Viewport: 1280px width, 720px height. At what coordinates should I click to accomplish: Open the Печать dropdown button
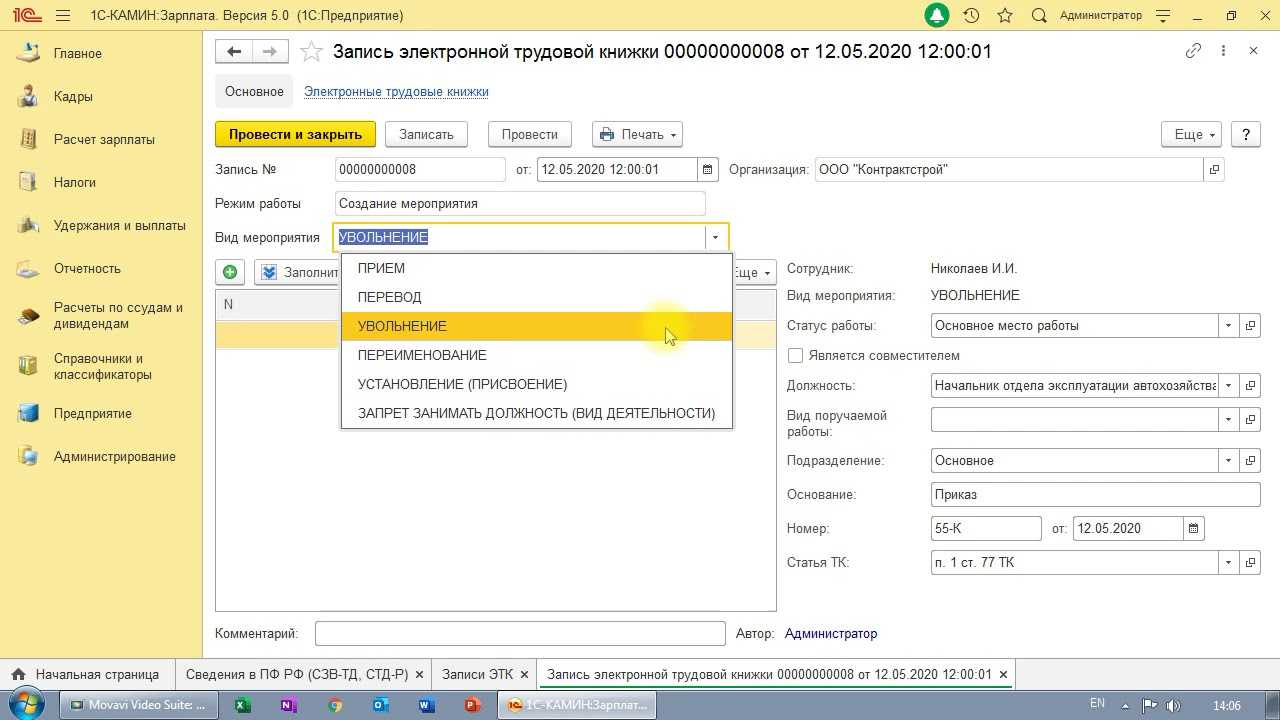point(637,135)
